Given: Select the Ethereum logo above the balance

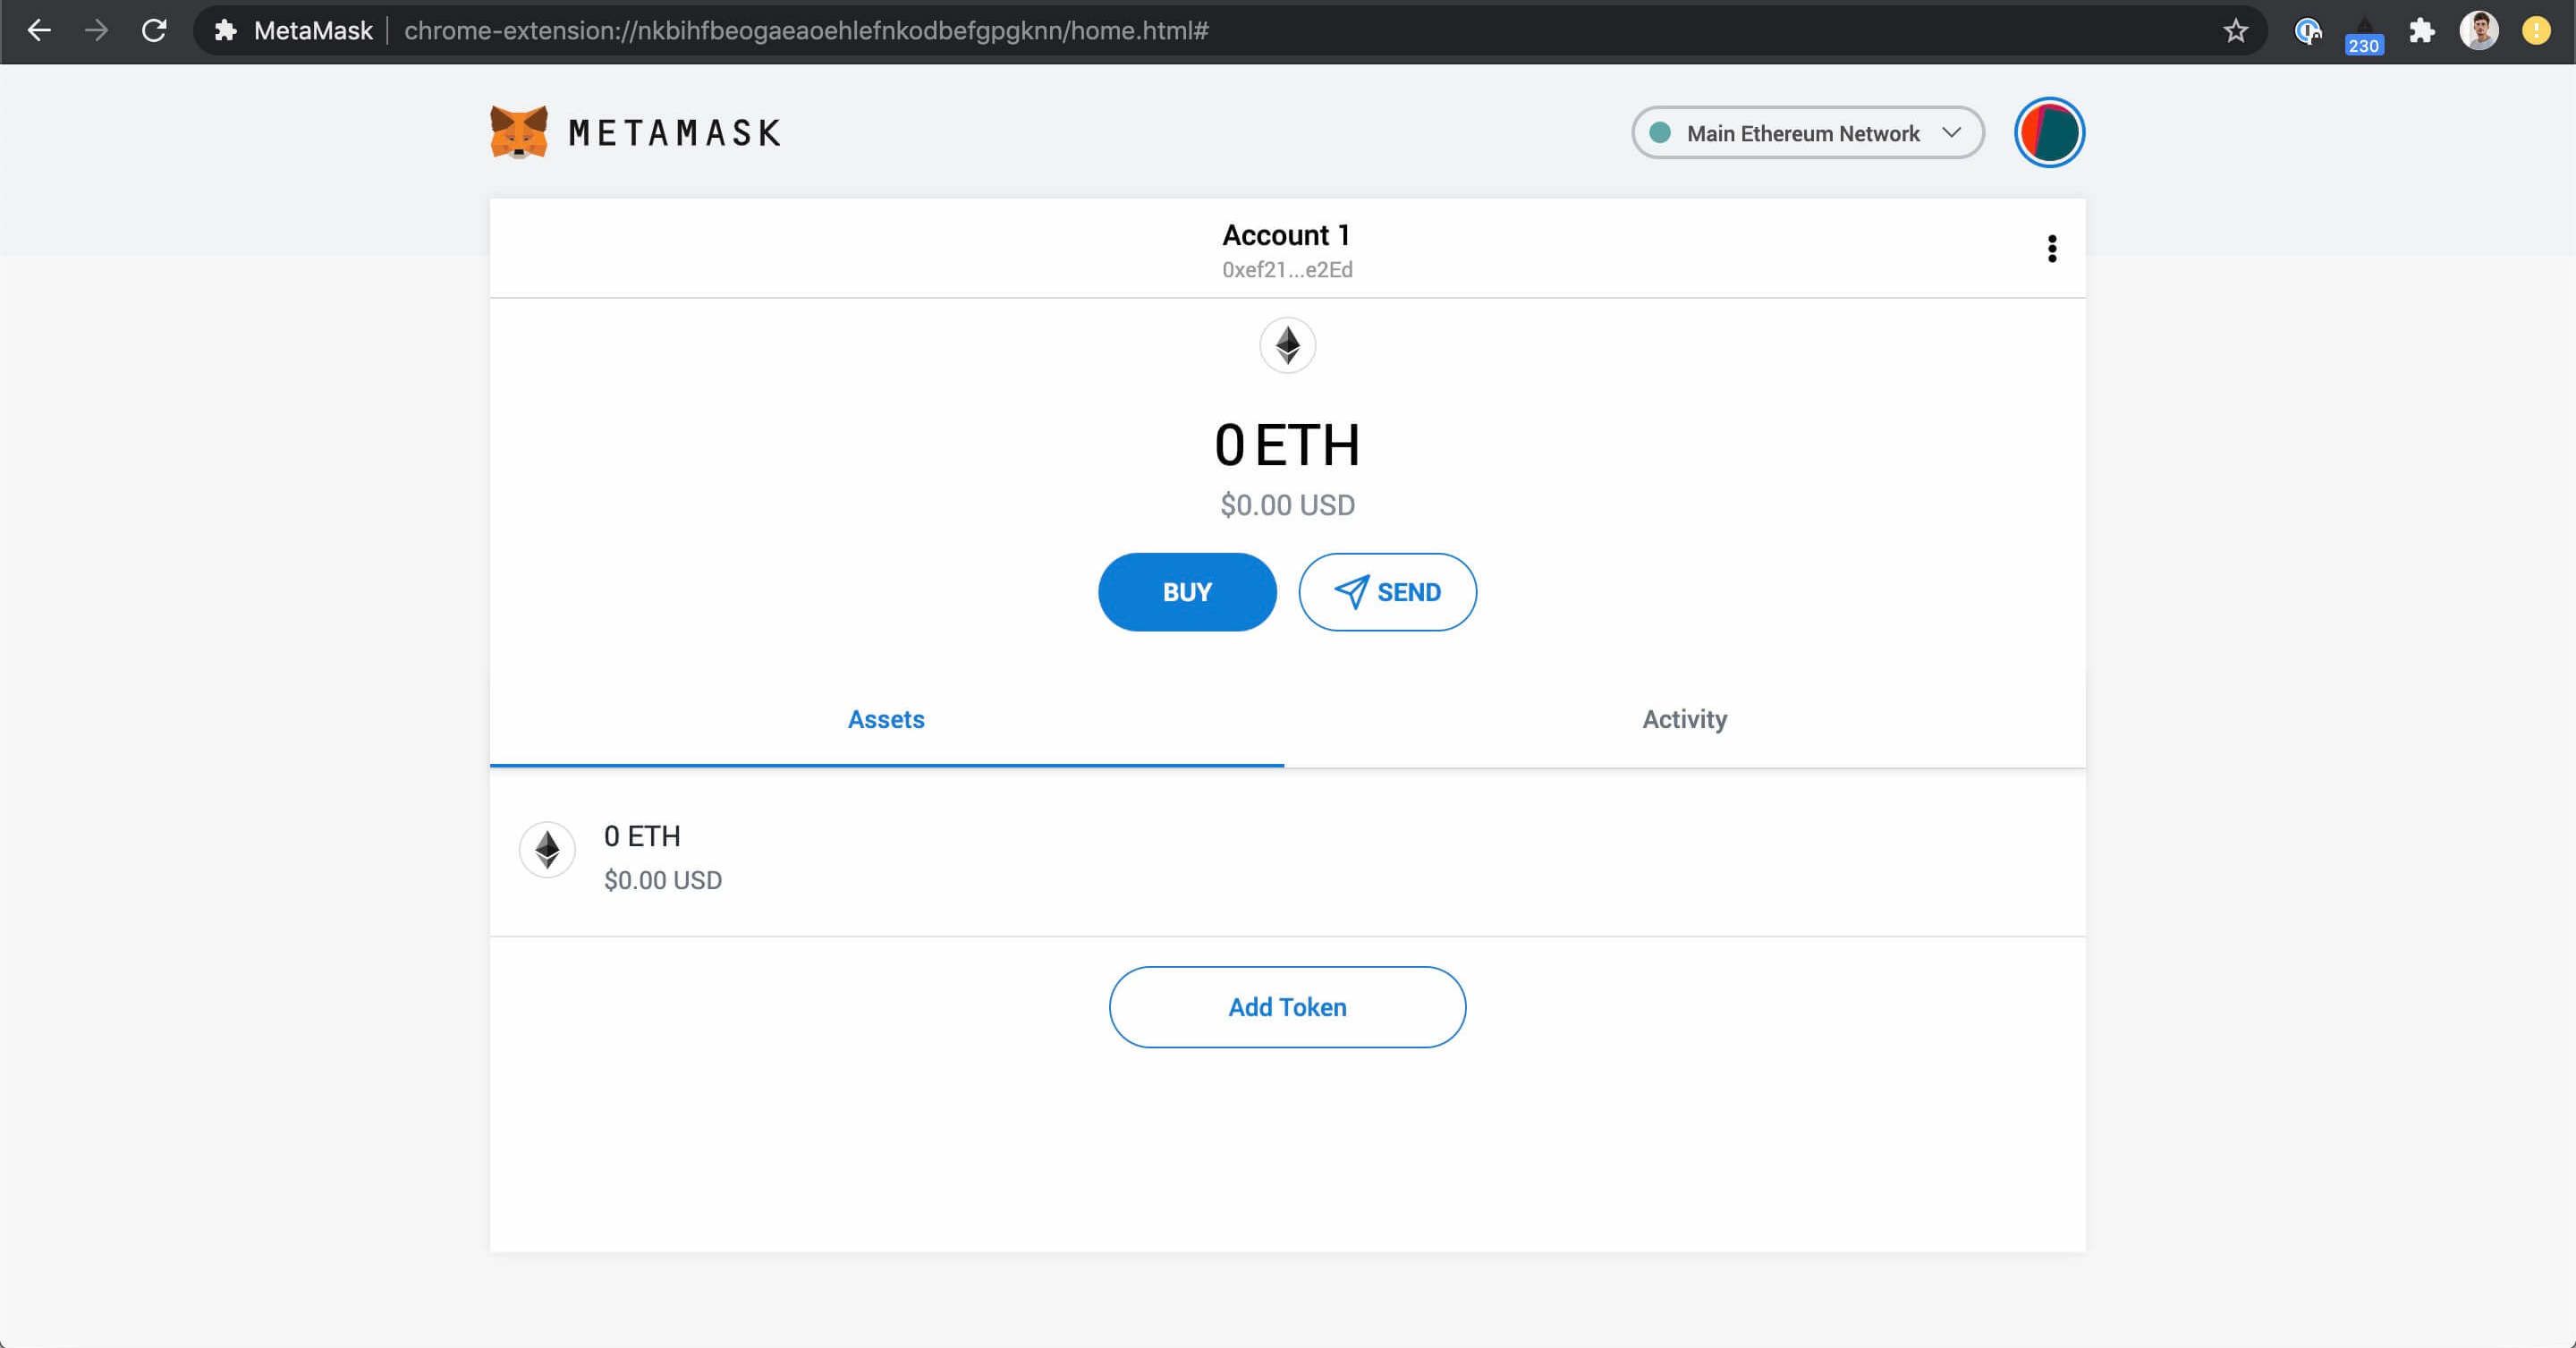Looking at the screenshot, I should pos(1287,345).
